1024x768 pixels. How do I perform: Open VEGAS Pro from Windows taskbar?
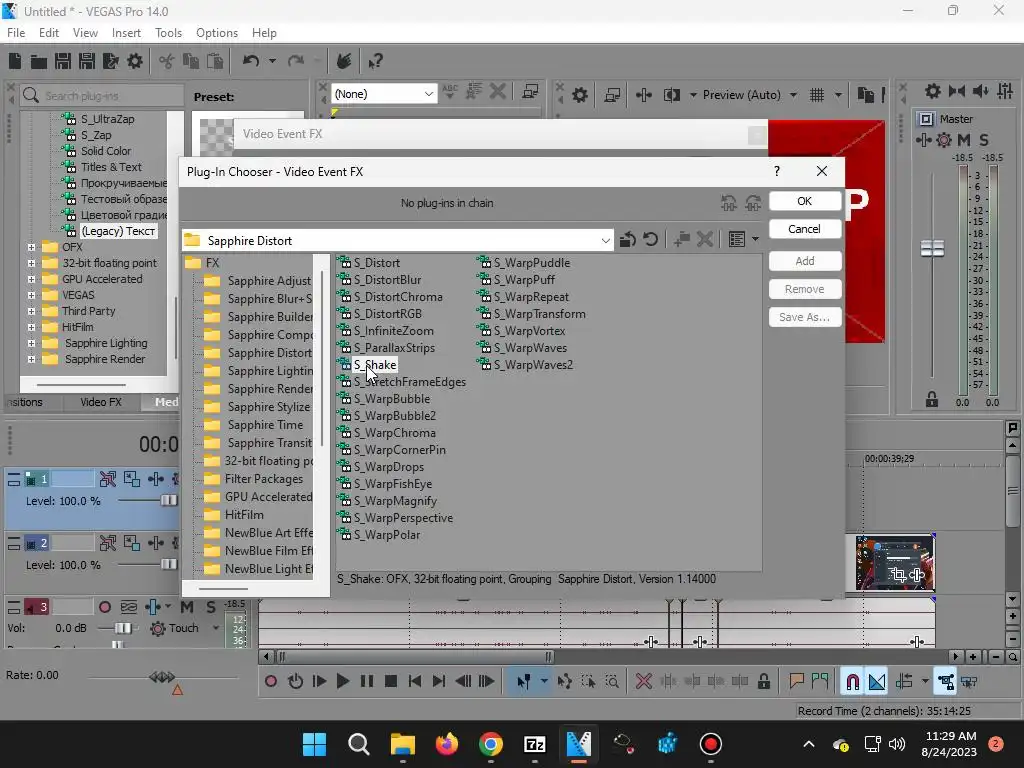[x=579, y=744]
